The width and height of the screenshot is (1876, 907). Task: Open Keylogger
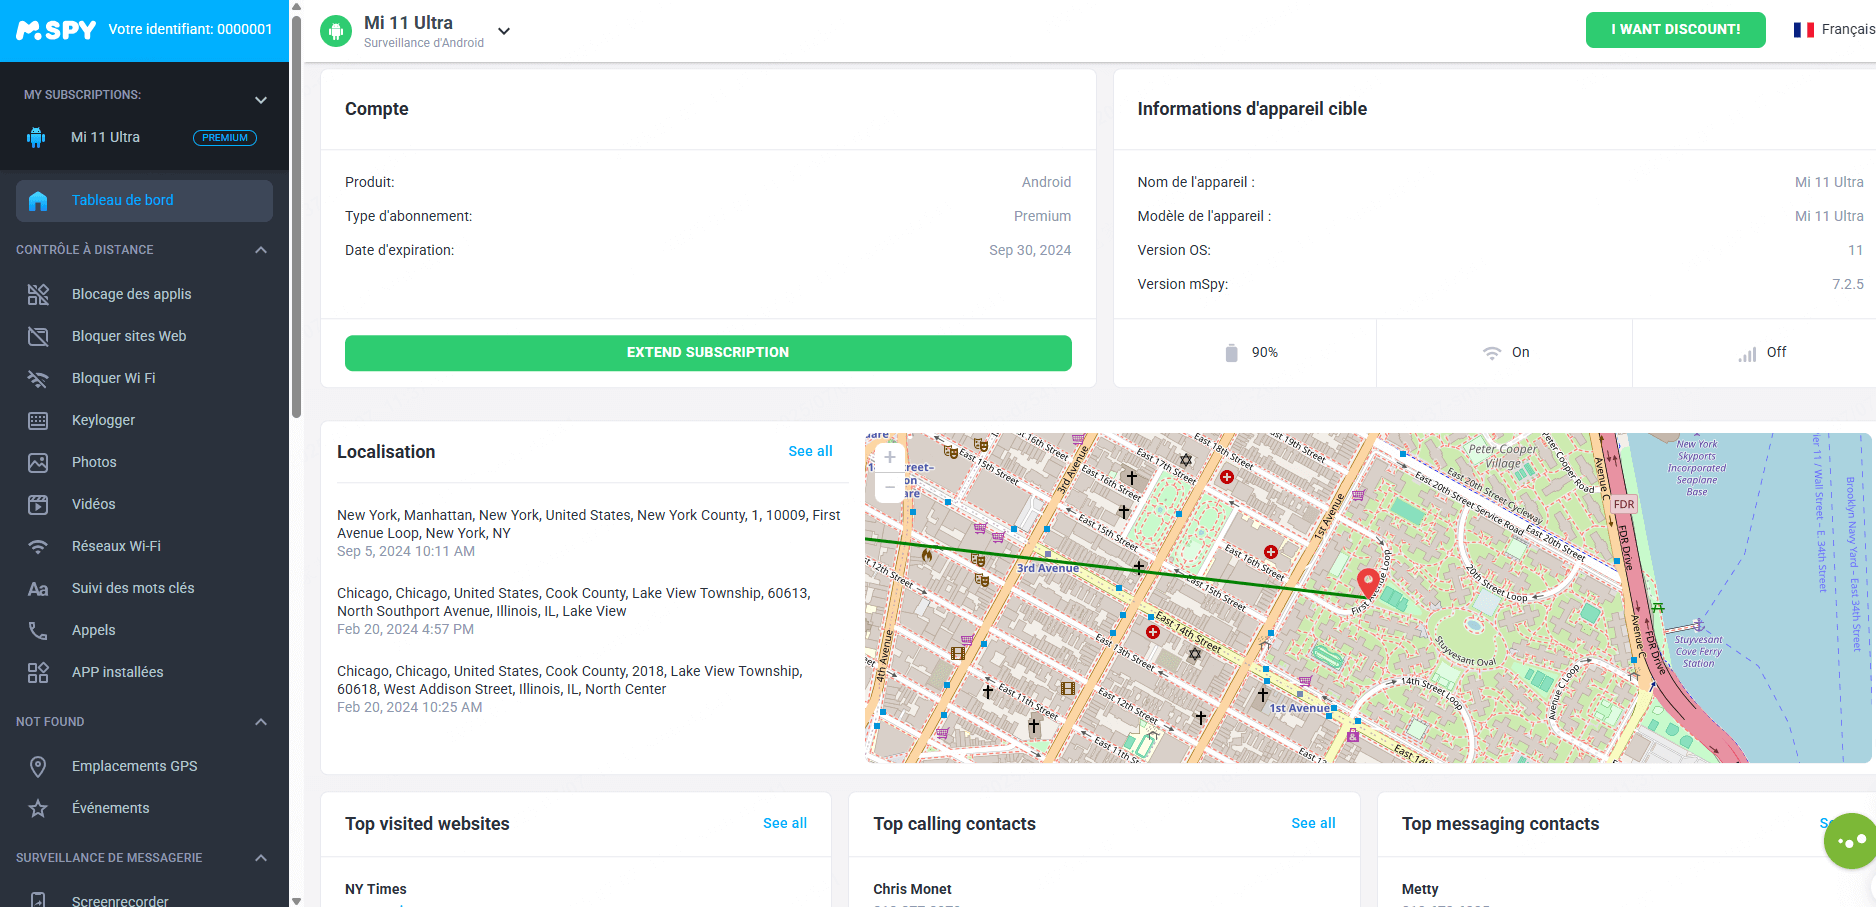pyautogui.click(x=103, y=420)
